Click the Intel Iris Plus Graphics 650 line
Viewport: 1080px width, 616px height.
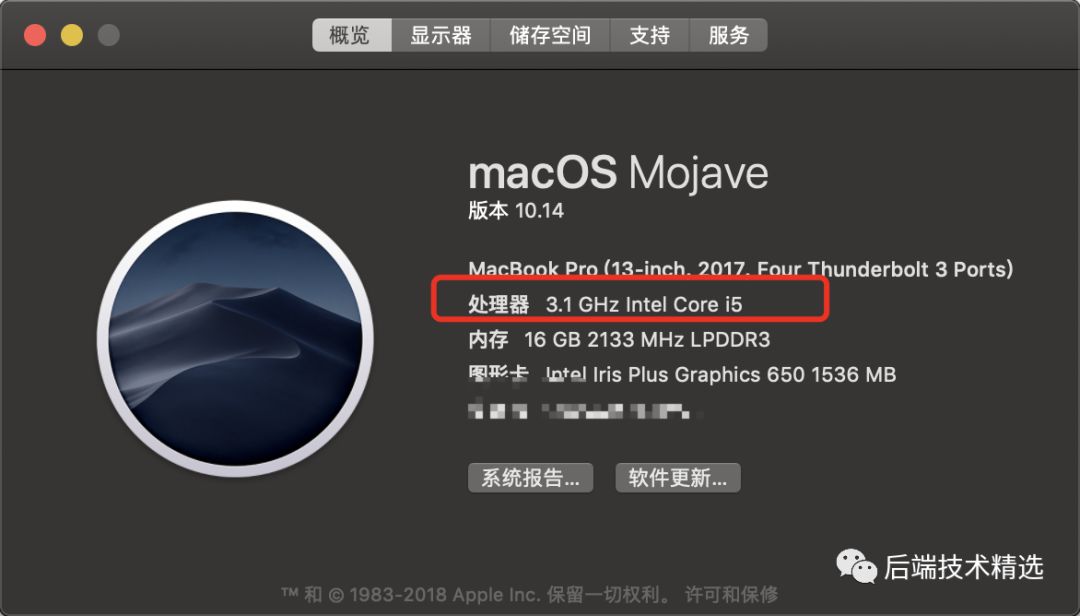682,374
